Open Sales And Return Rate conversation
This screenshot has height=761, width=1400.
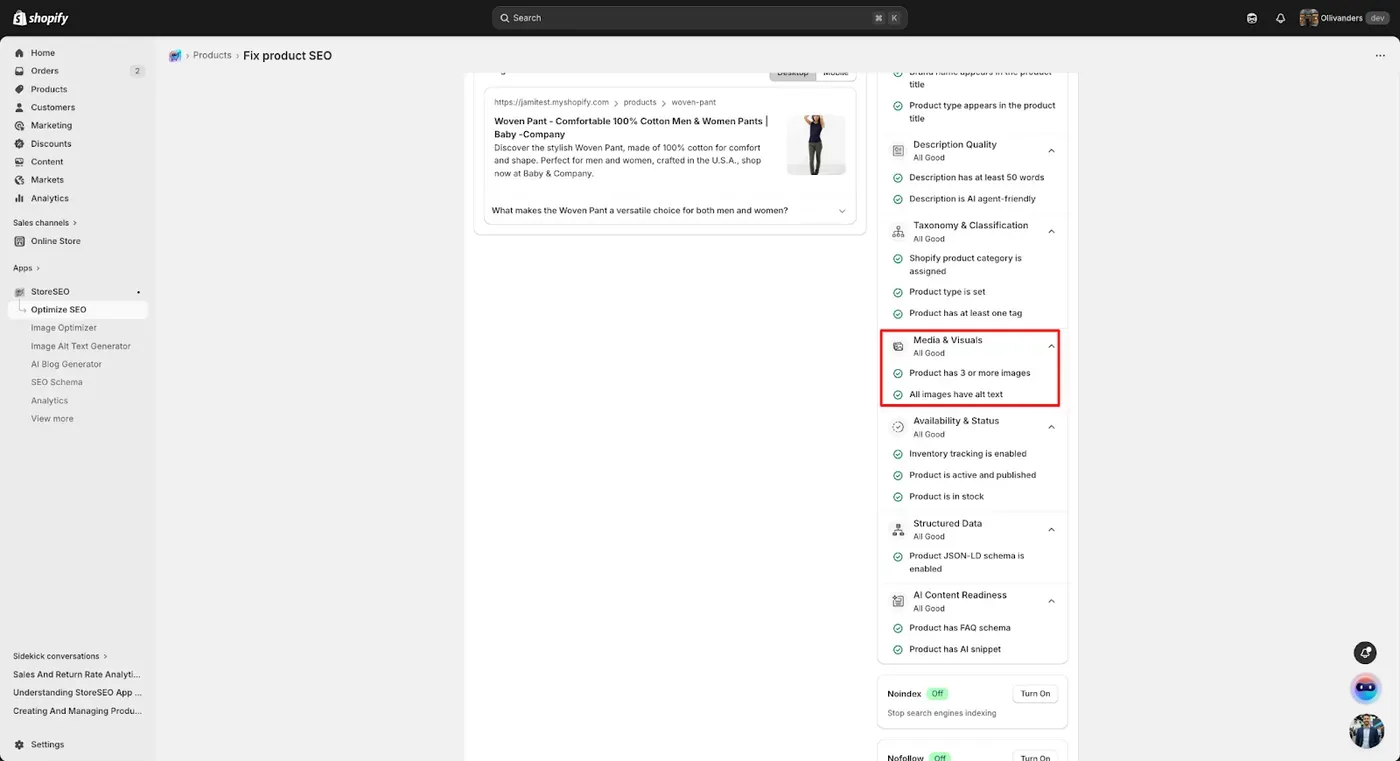(x=77, y=675)
